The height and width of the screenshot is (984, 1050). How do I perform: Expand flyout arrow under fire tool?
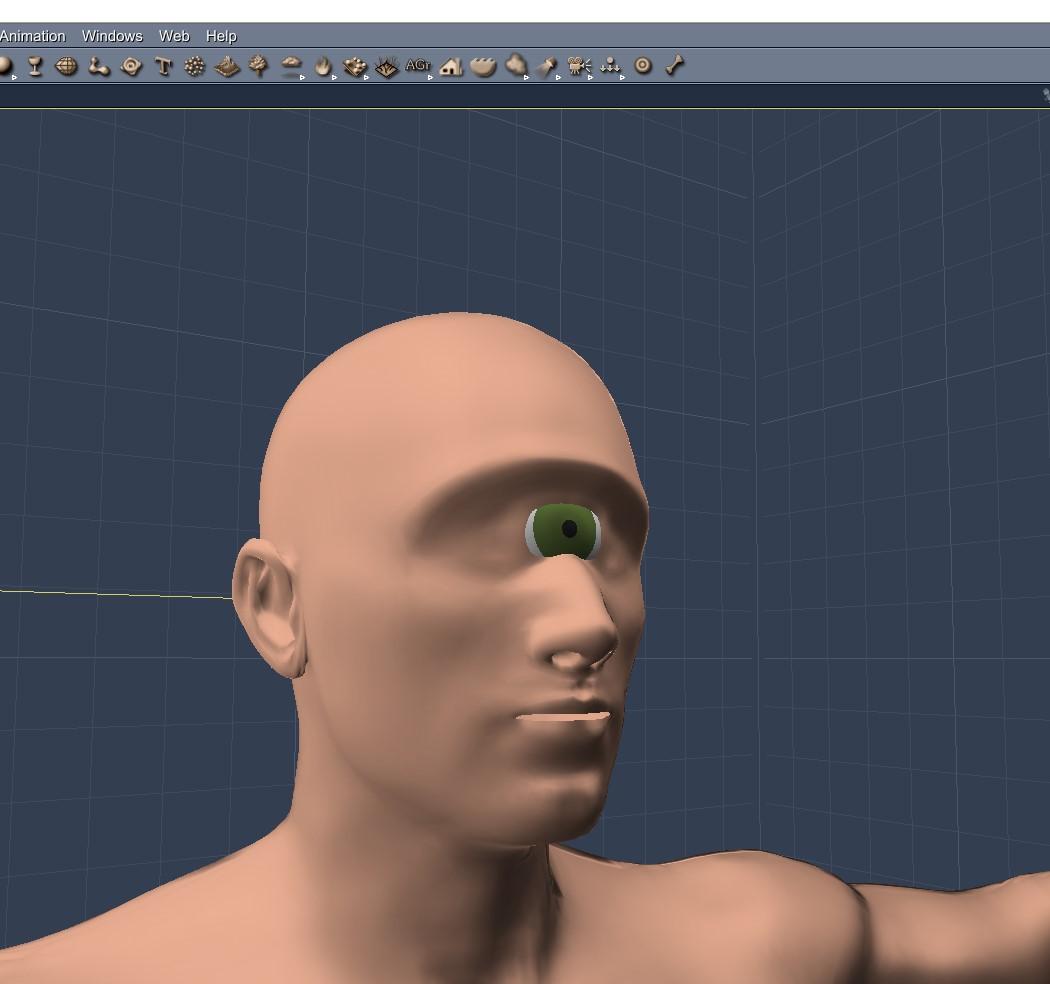[334, 78]
